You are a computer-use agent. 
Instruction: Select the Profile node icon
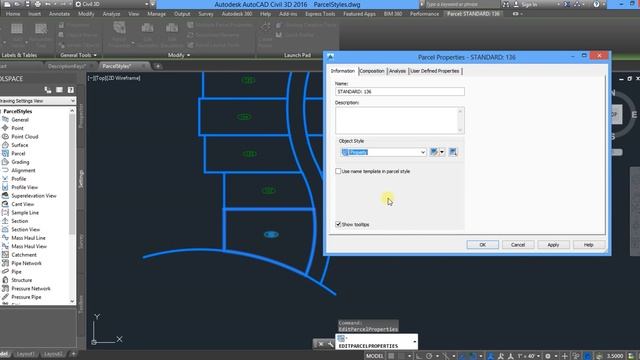pos(5,179)
